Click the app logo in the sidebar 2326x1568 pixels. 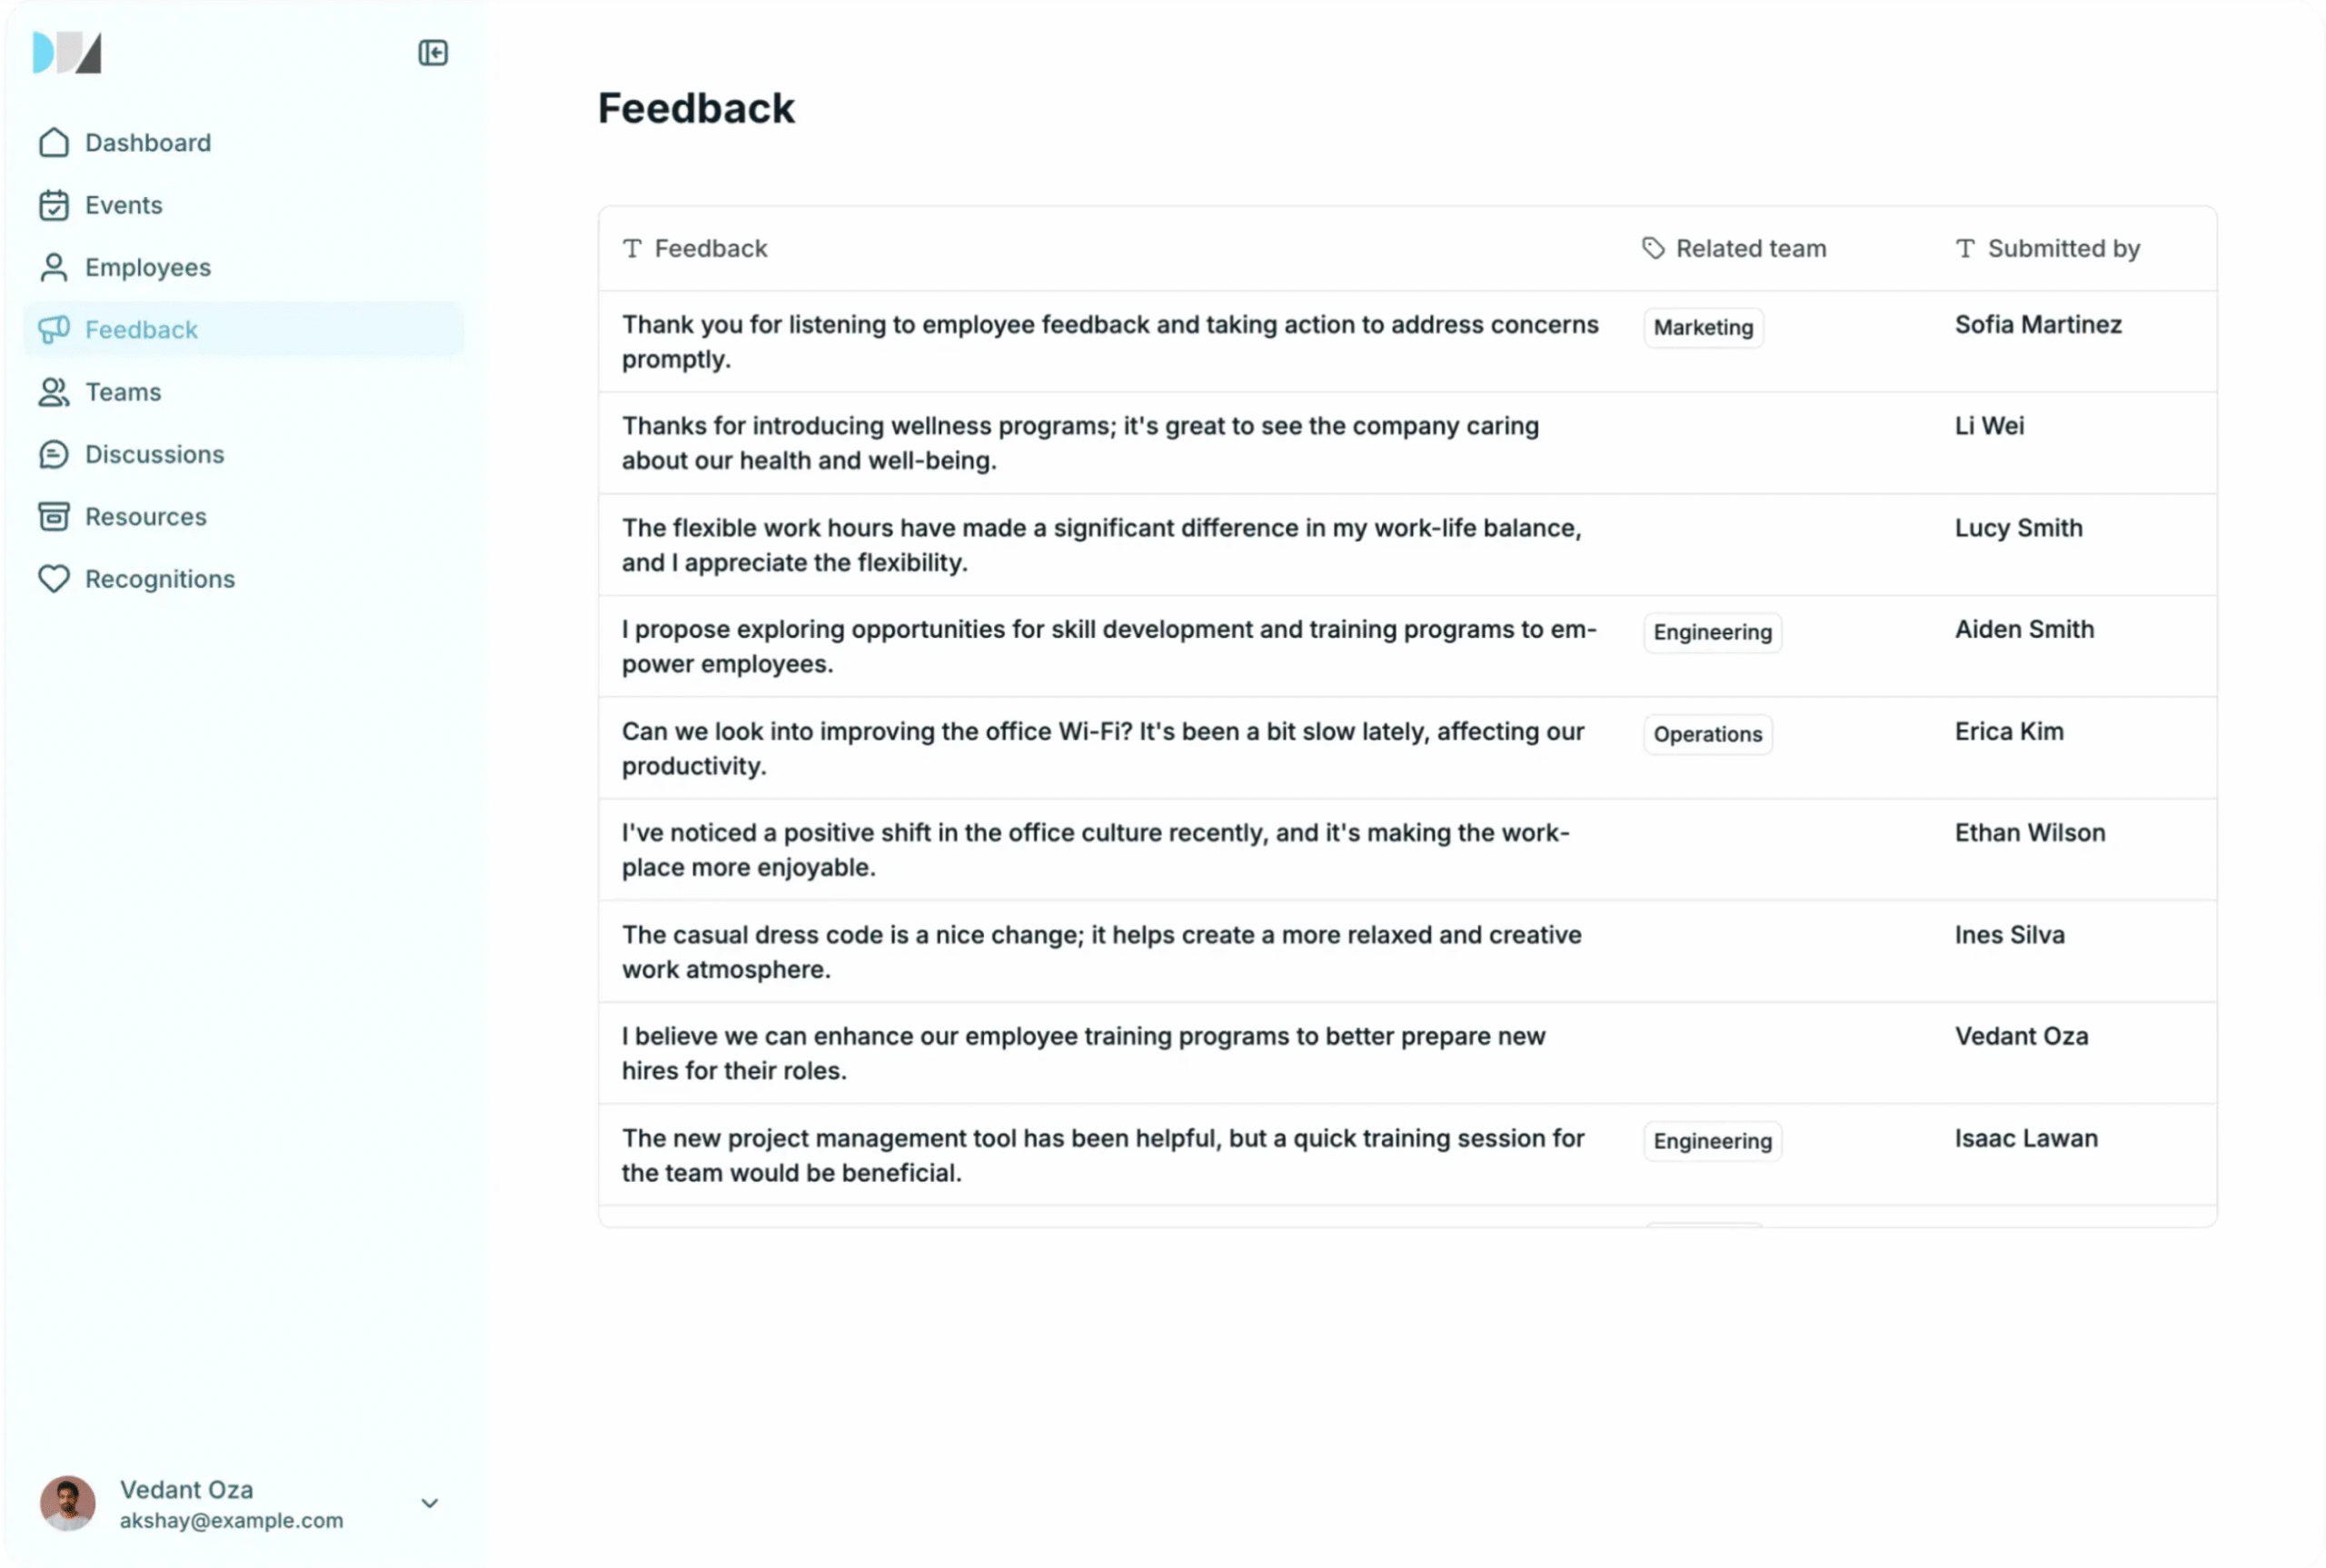67,53
